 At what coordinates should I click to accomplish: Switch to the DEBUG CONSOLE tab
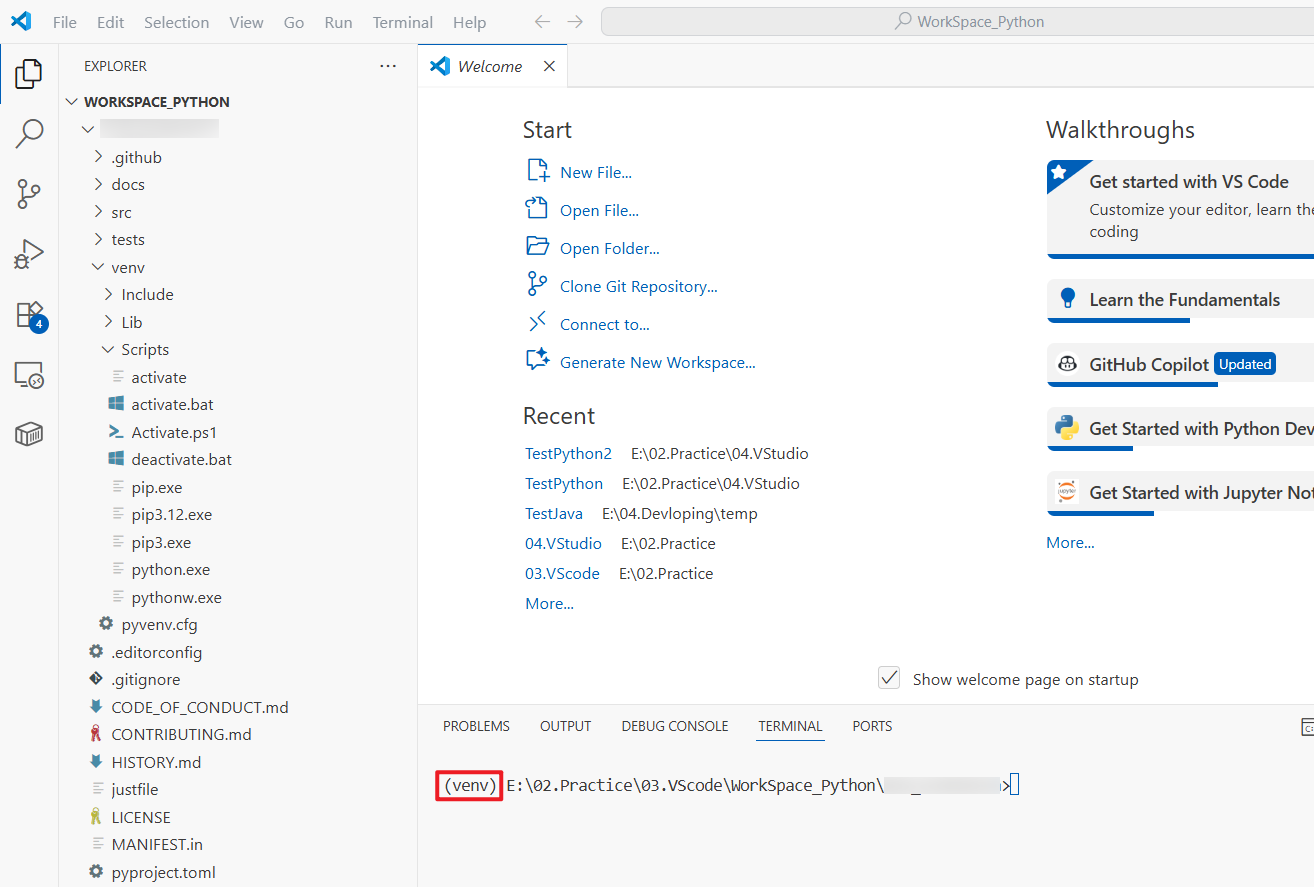pos(675,726)
